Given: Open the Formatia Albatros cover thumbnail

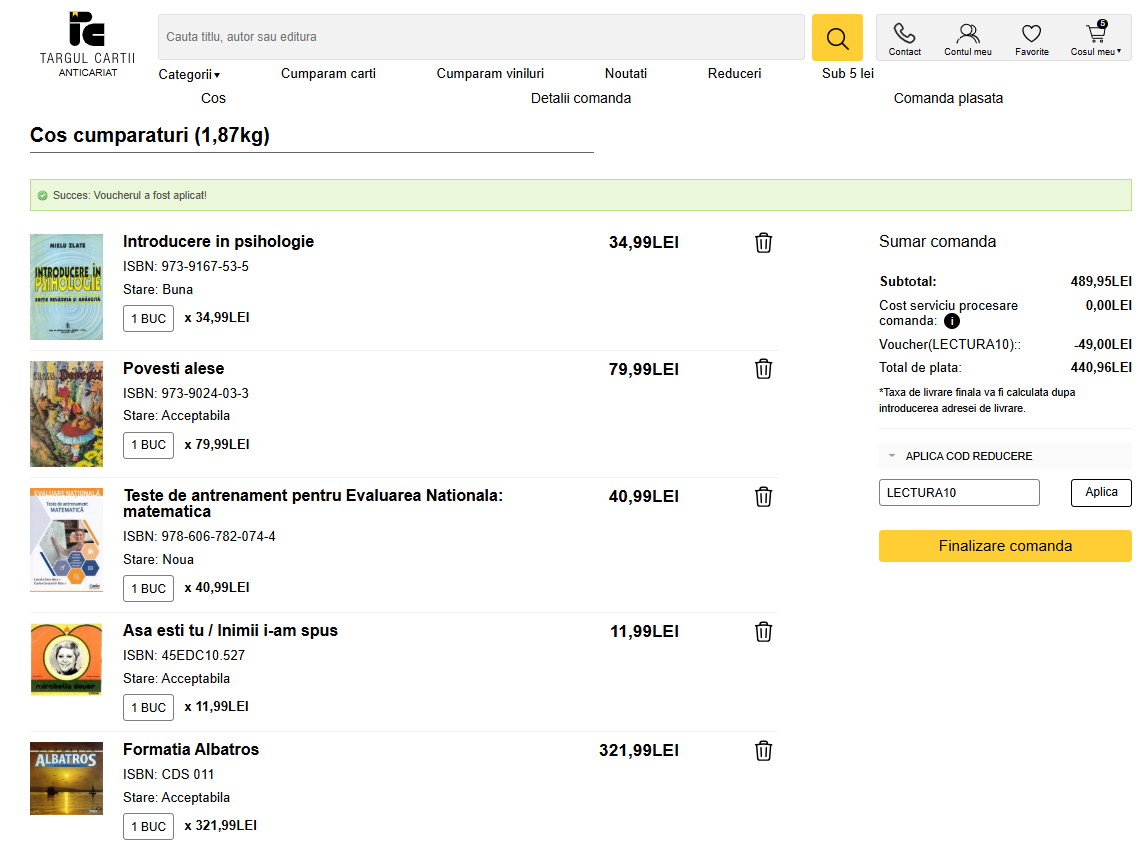Looking at the screenshot, I should 66,778.
